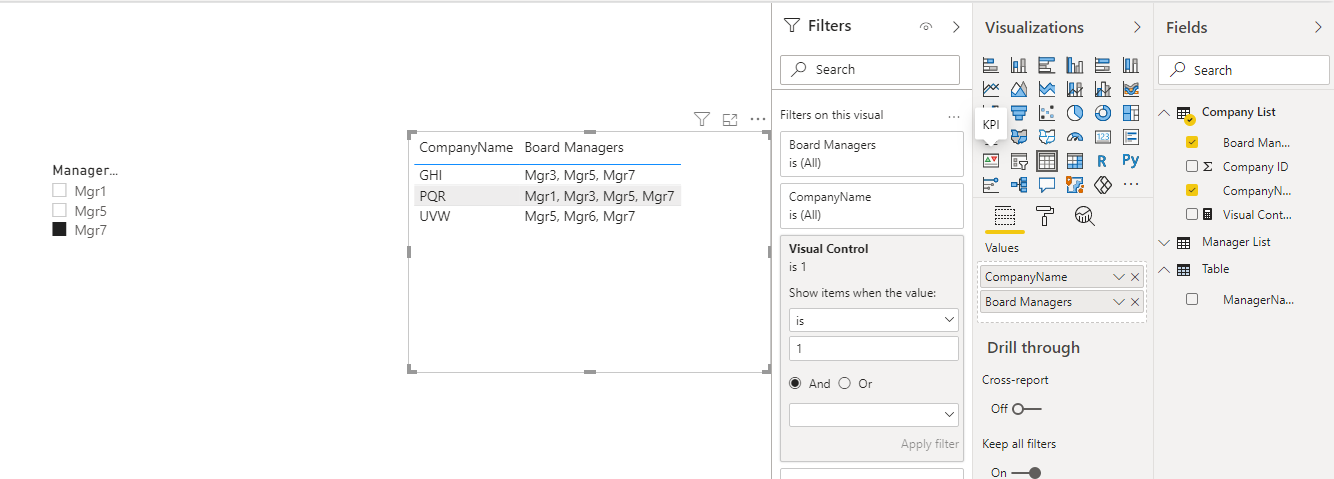The height and width of the screenshot is (479, 1334).
Task: Select the Q&A visual
Action: (x=1047, y=185)
